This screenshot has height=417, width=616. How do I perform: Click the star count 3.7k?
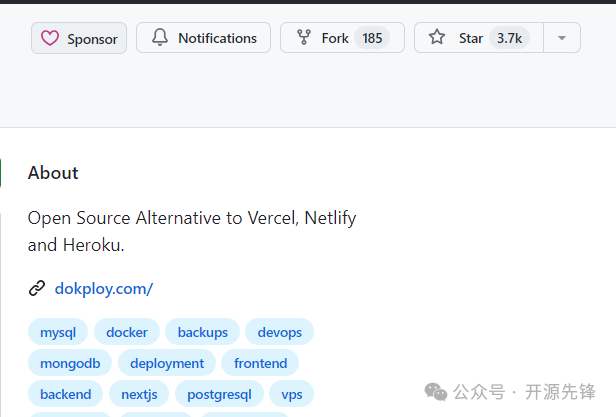click(509, 38)
